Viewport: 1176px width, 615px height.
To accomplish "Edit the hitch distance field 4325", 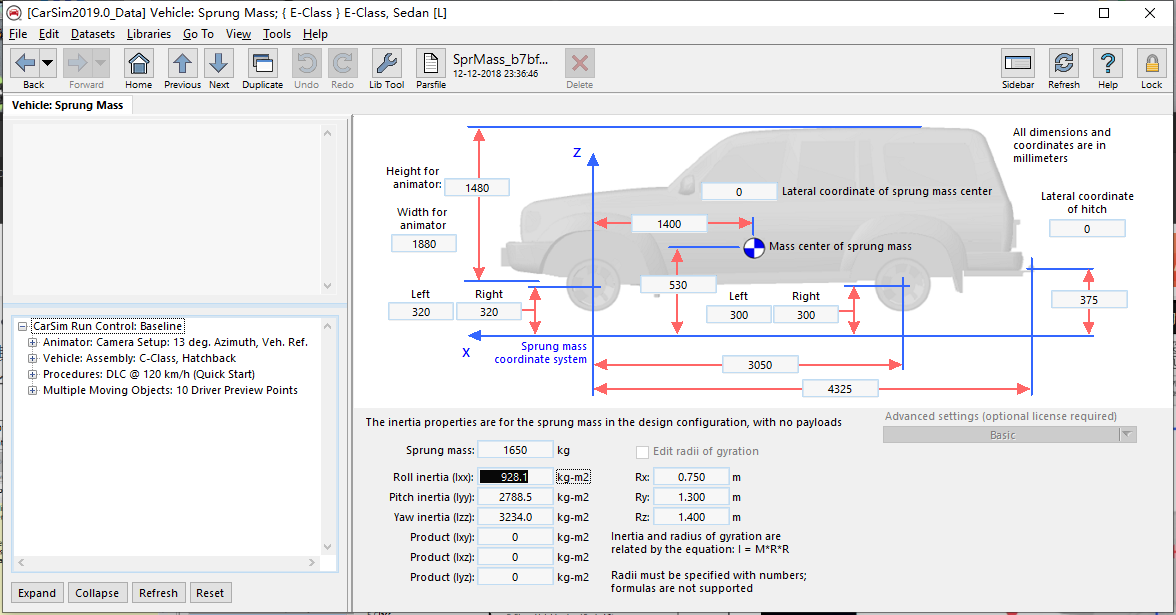I will (840, 388).
